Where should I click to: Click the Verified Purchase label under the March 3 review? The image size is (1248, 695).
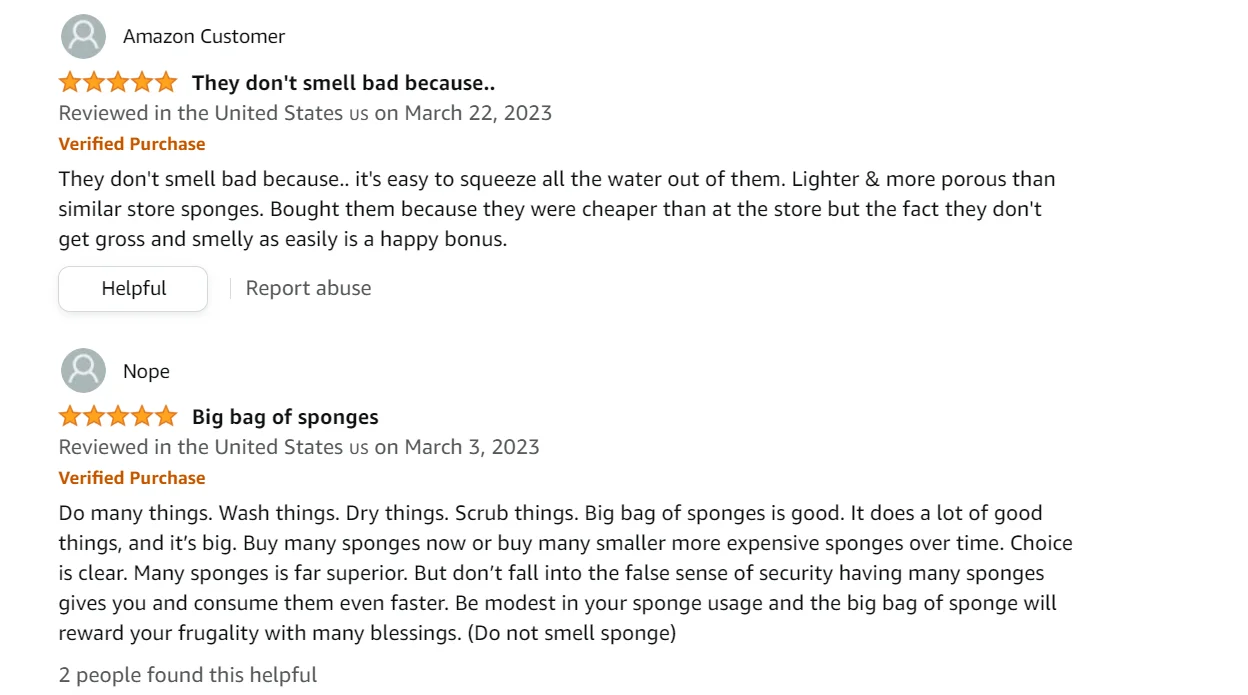[x=132, y=478]
